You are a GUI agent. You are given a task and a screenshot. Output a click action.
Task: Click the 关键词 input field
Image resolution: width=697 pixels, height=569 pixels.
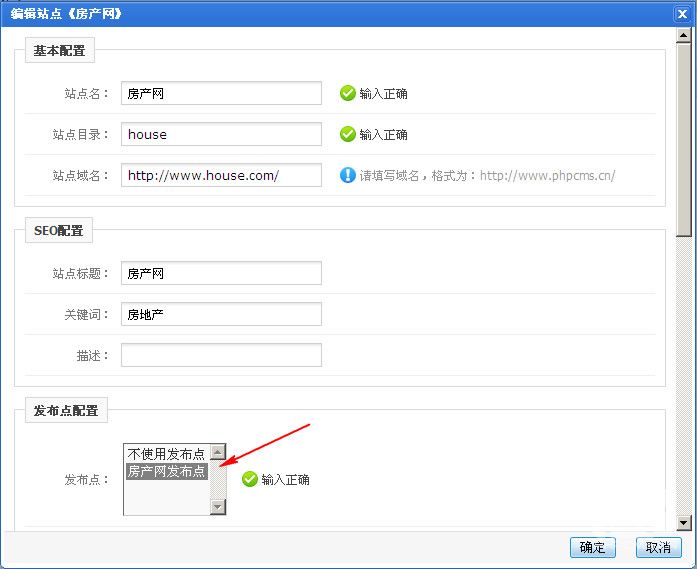221,314
